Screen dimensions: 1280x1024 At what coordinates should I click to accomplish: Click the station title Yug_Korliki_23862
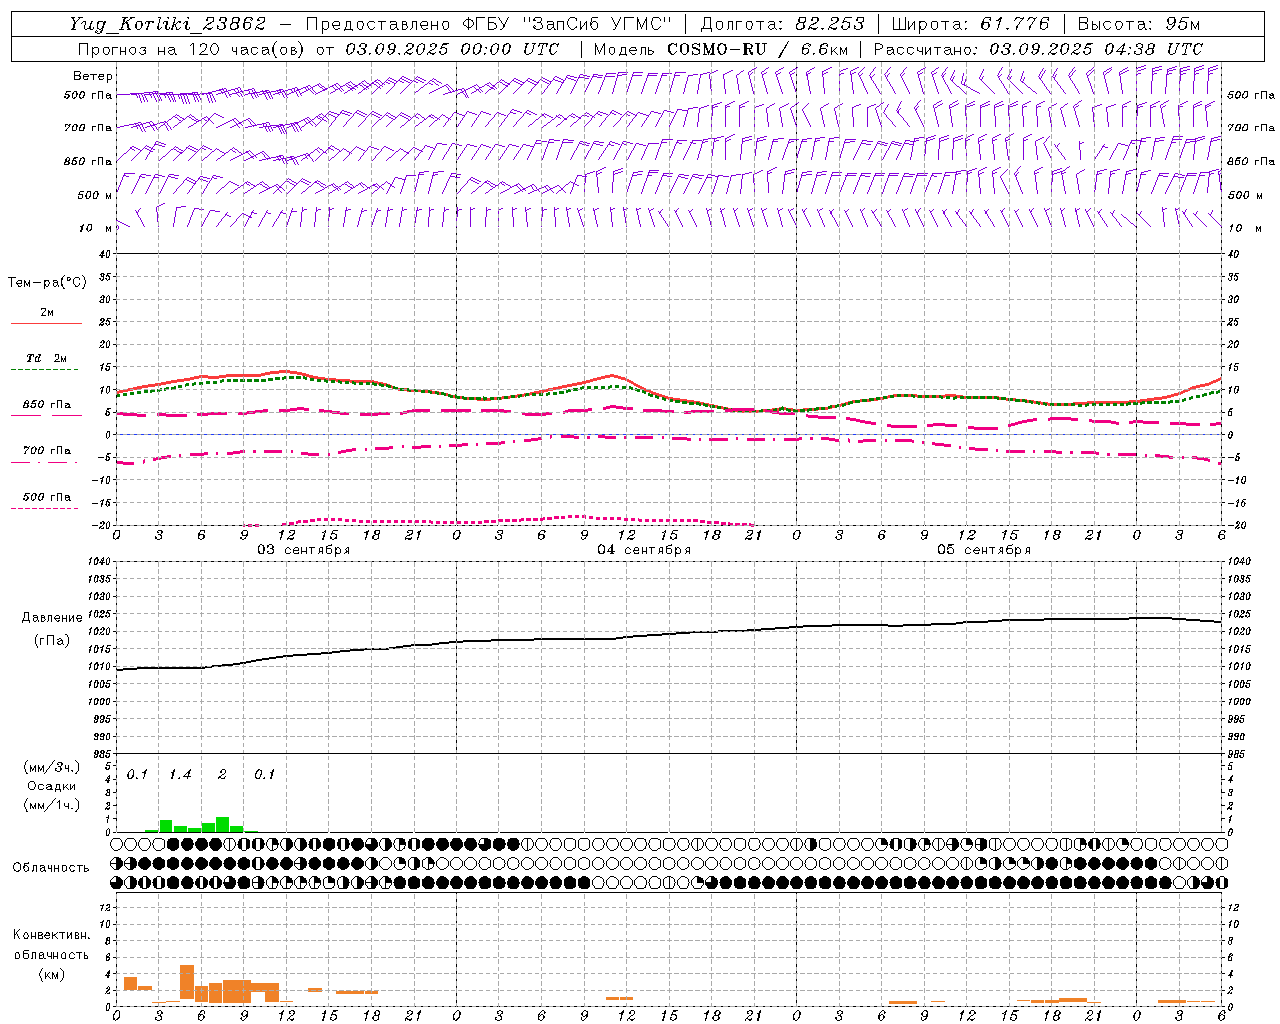coord(167,24)
